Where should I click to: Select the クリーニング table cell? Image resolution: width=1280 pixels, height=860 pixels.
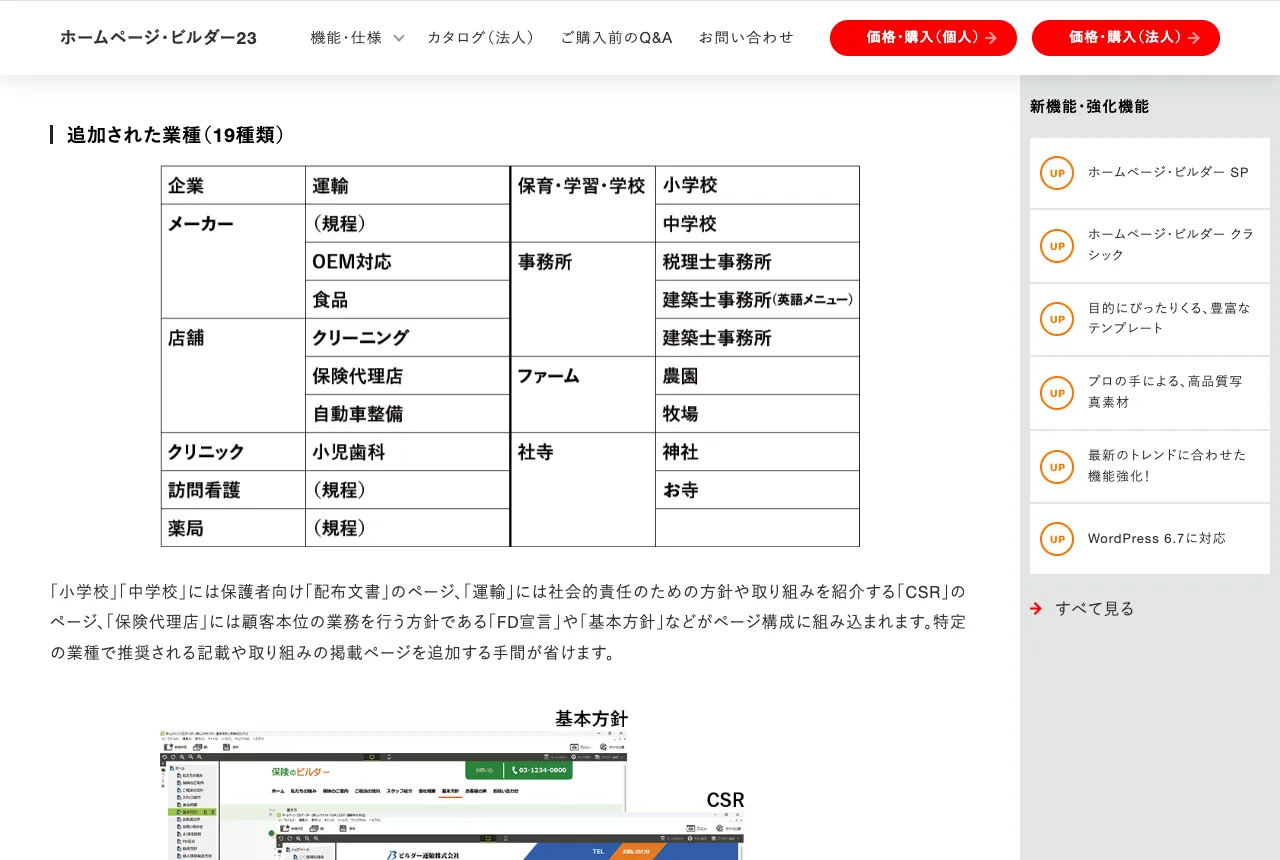click(x=408, y=338)
